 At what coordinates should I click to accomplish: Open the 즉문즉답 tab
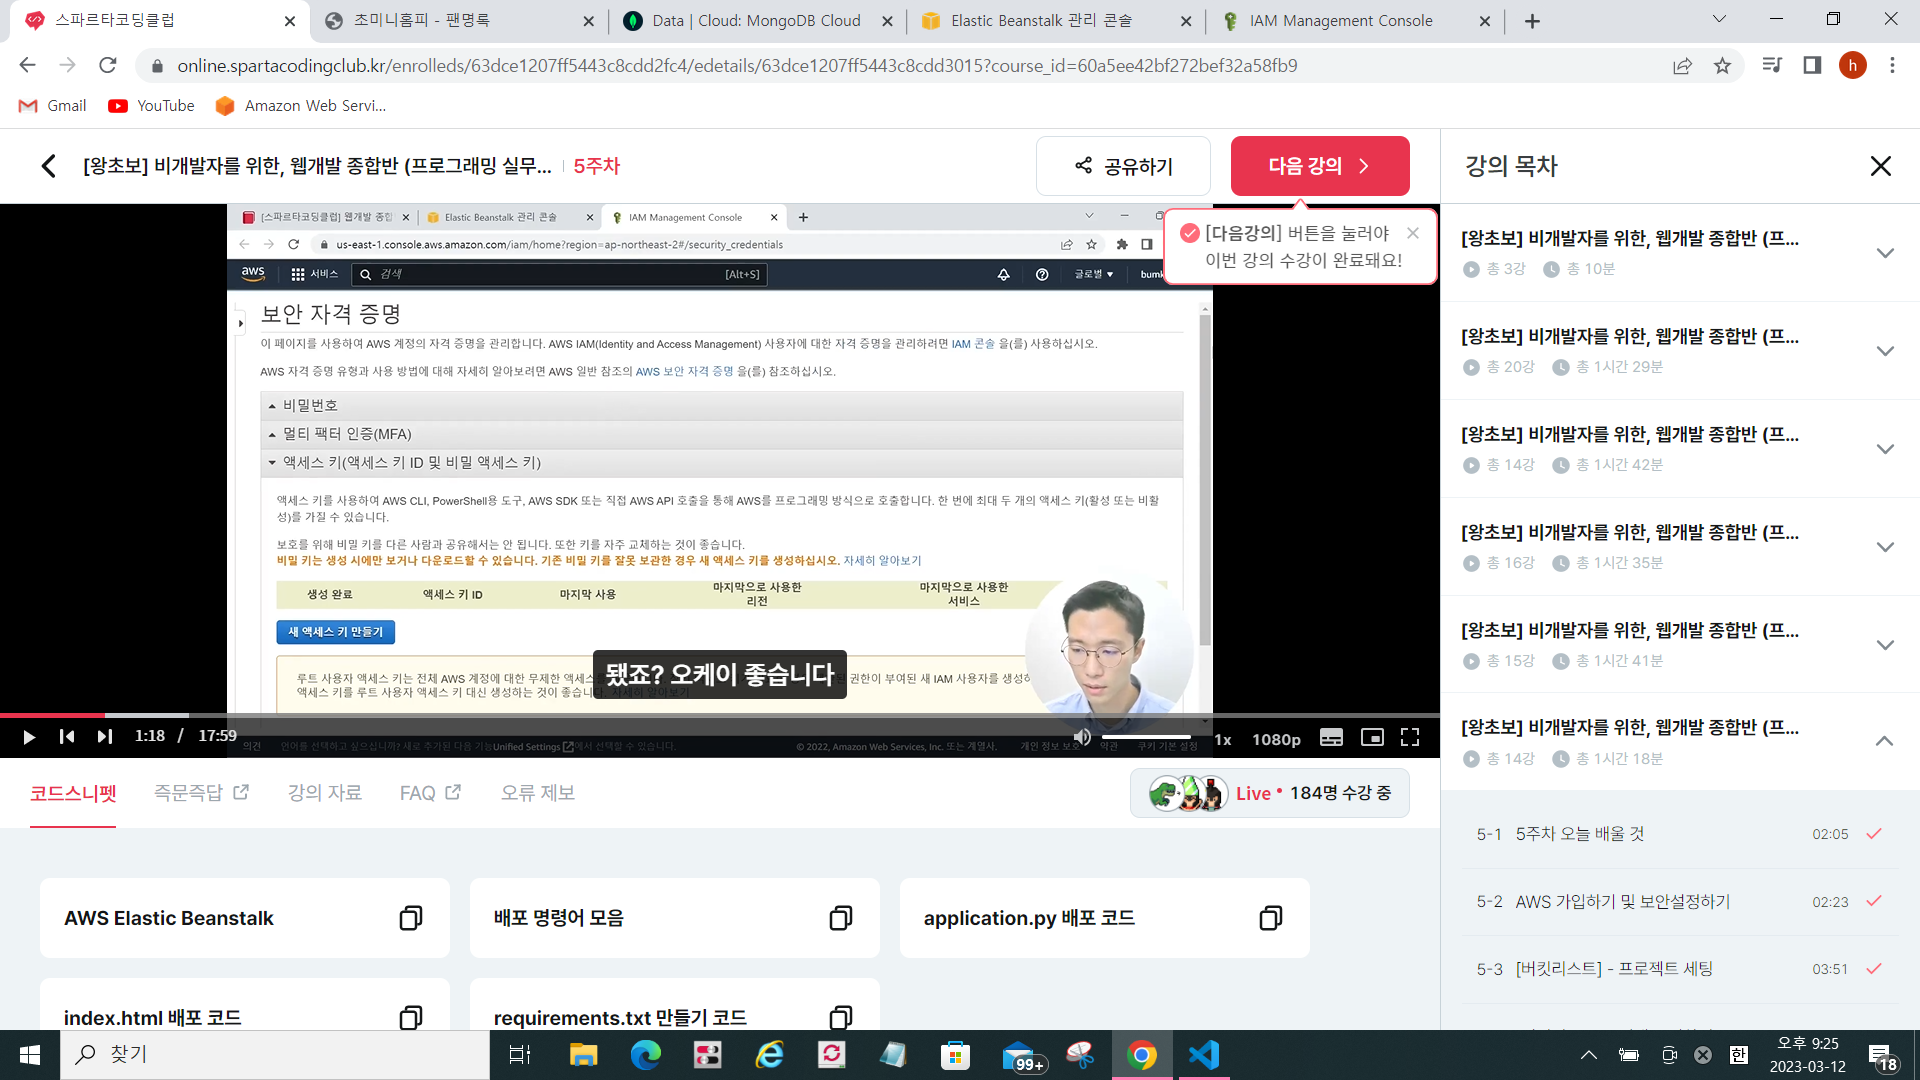(201, 793)
